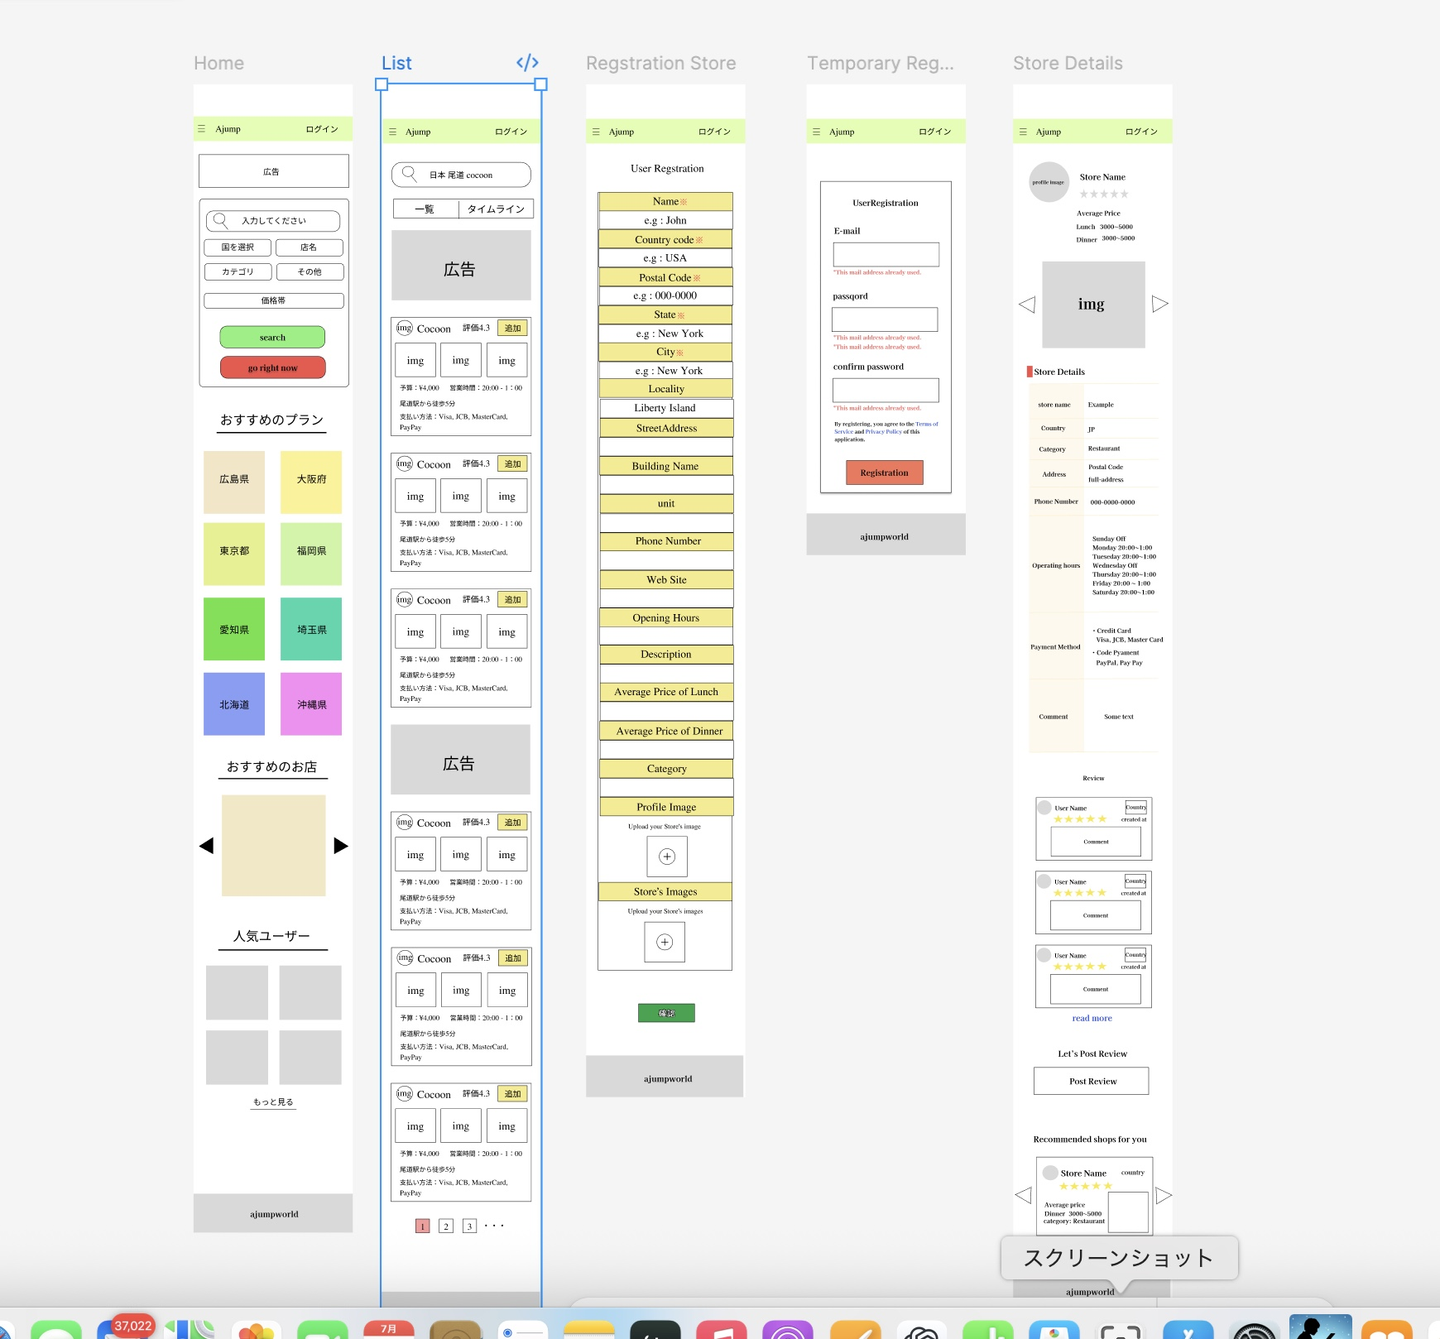The image size is (1440, 1339).
Task: Select the 埼玉県 tile
Action: tap(311, 629)
